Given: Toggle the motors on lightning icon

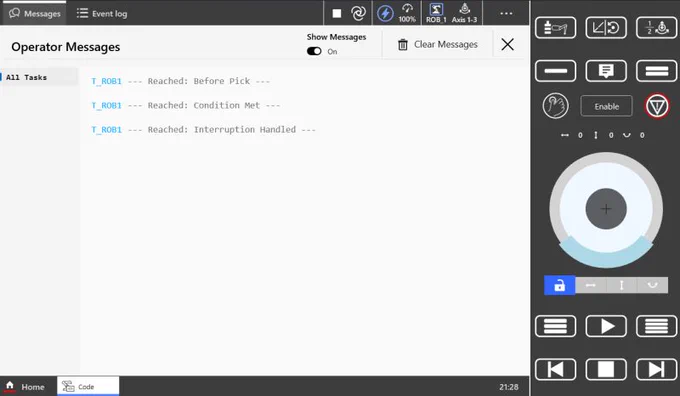Looking at the screenshot, I should 385,13.
